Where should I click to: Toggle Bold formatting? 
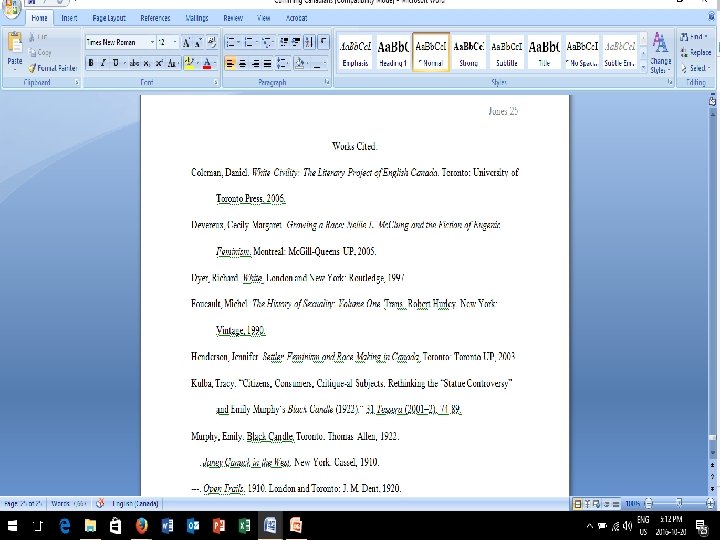91,63
